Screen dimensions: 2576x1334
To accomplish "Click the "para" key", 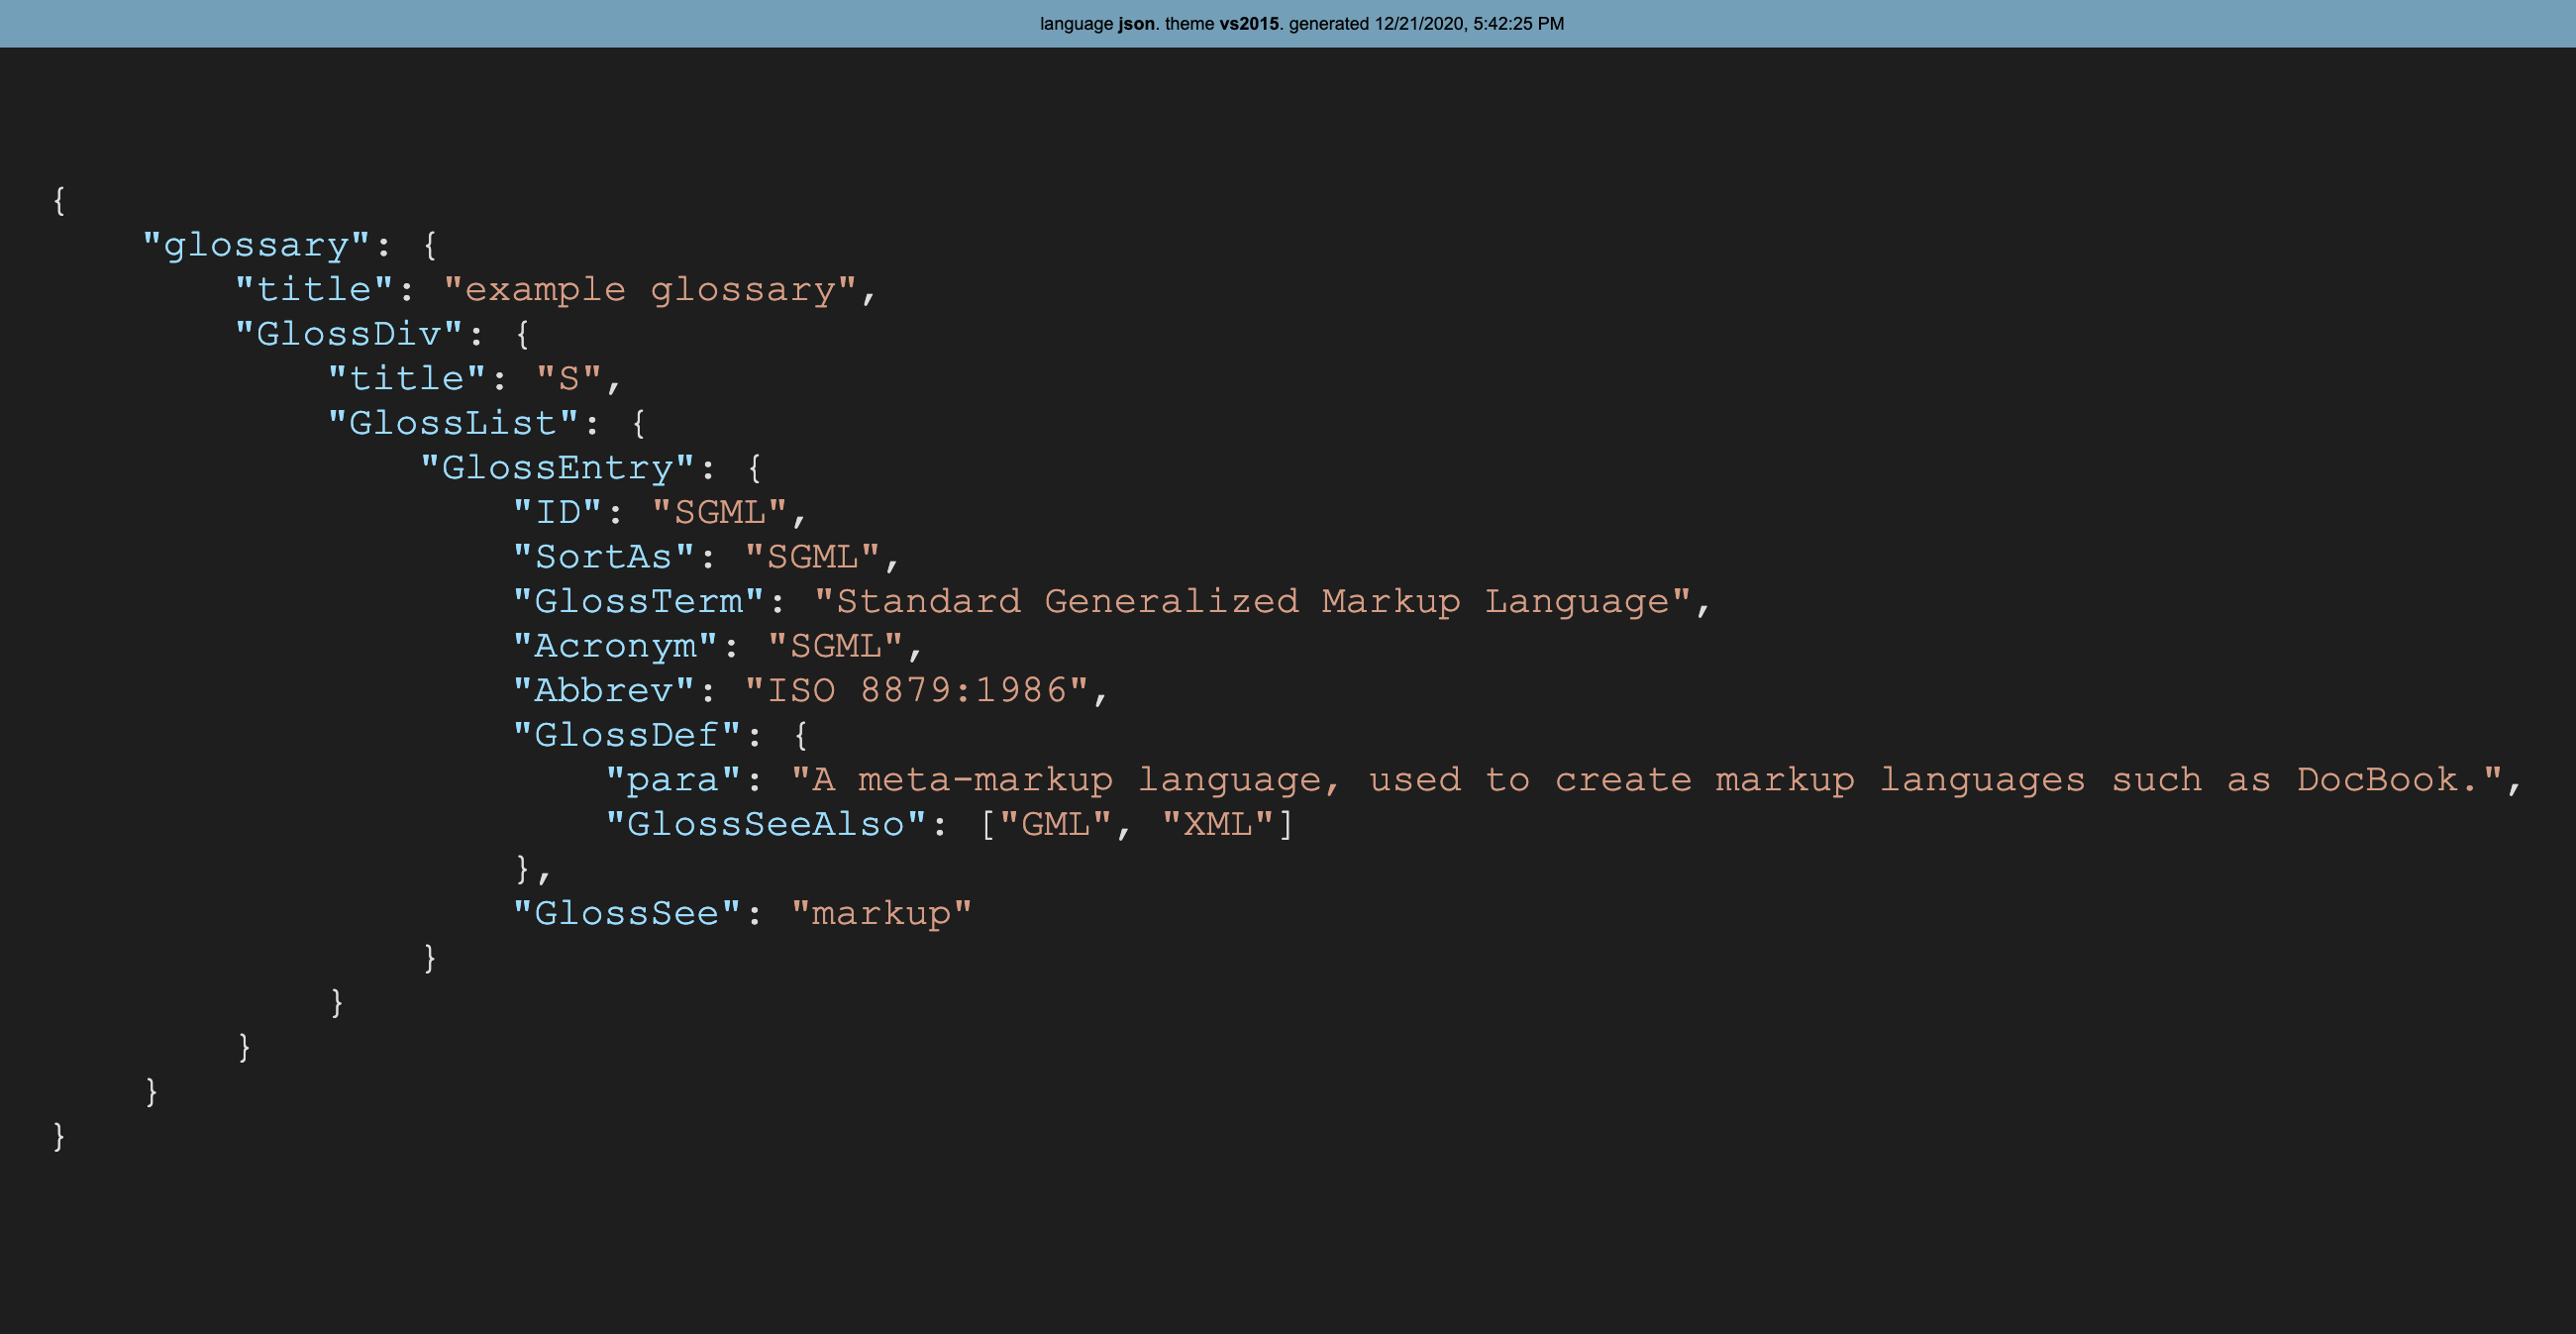I will [x=673, y=780].
